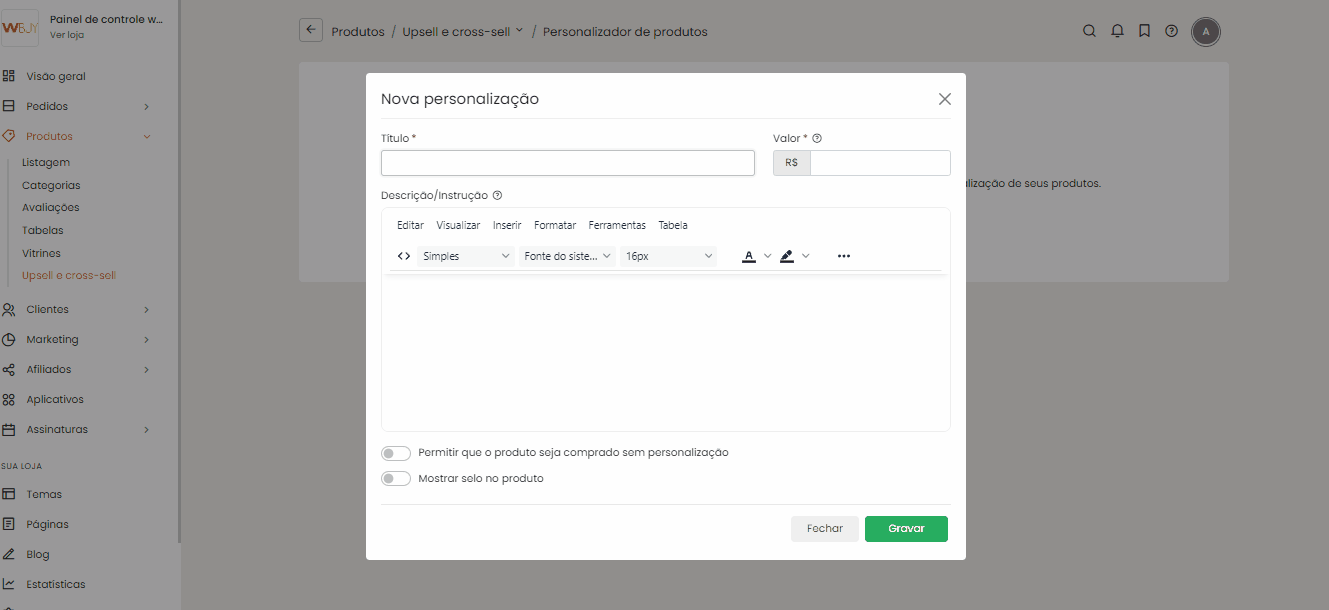Open the notifications bell icon
The height and width of the screenshot is (610, 1329).
pos(1117,31)
